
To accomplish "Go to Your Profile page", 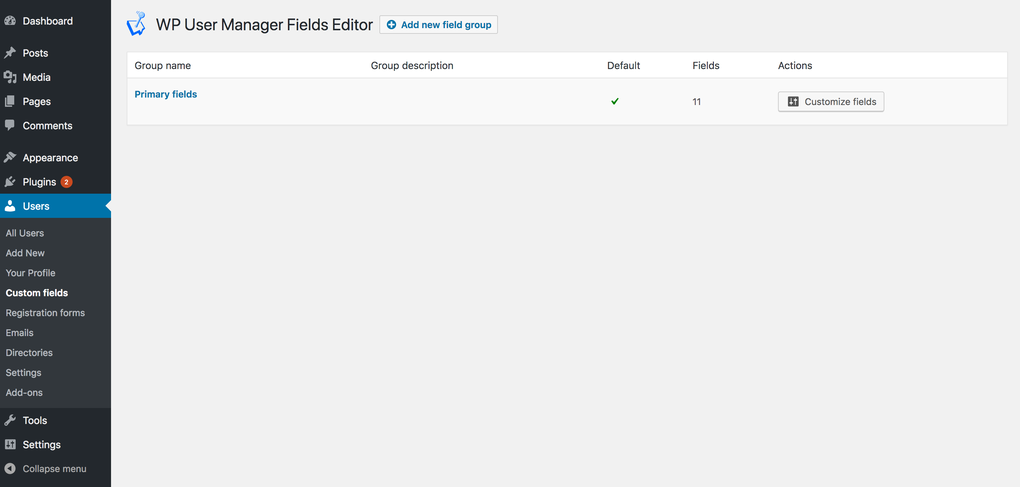I will click(31, 273).
